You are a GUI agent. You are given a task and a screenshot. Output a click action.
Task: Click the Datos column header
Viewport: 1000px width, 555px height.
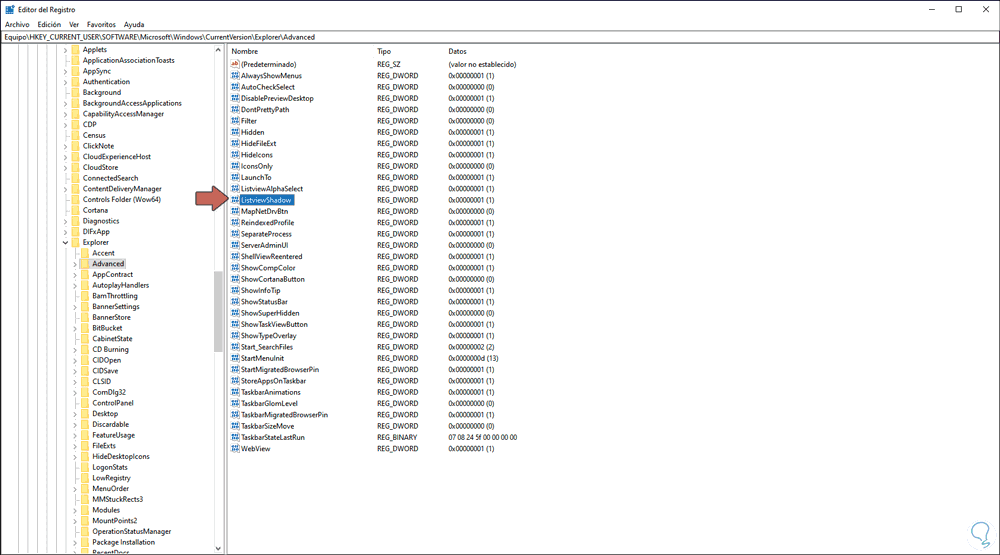457,51
